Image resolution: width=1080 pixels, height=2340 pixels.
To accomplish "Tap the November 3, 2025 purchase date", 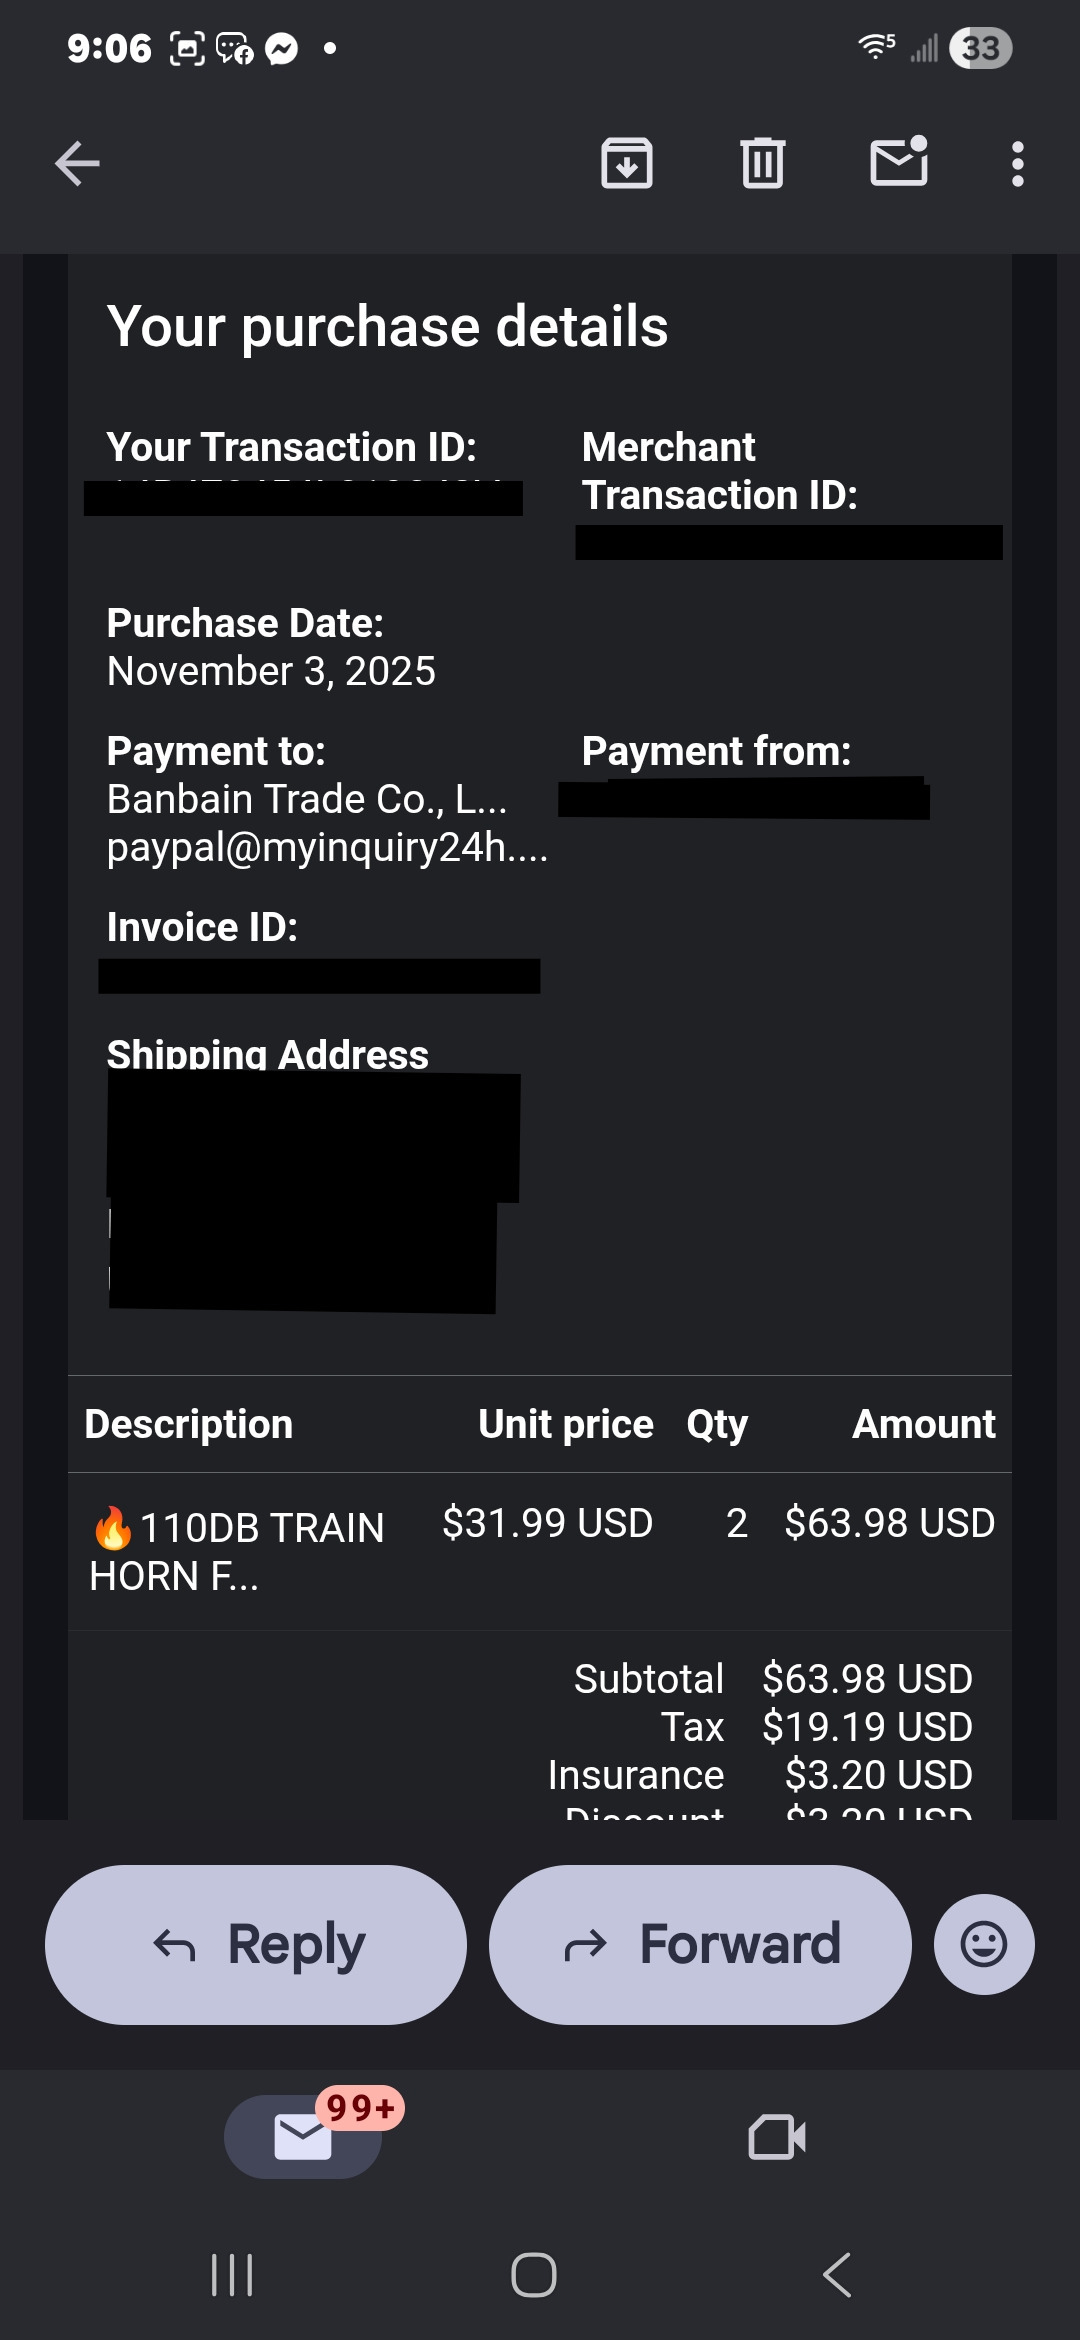I will pos(271,672).
